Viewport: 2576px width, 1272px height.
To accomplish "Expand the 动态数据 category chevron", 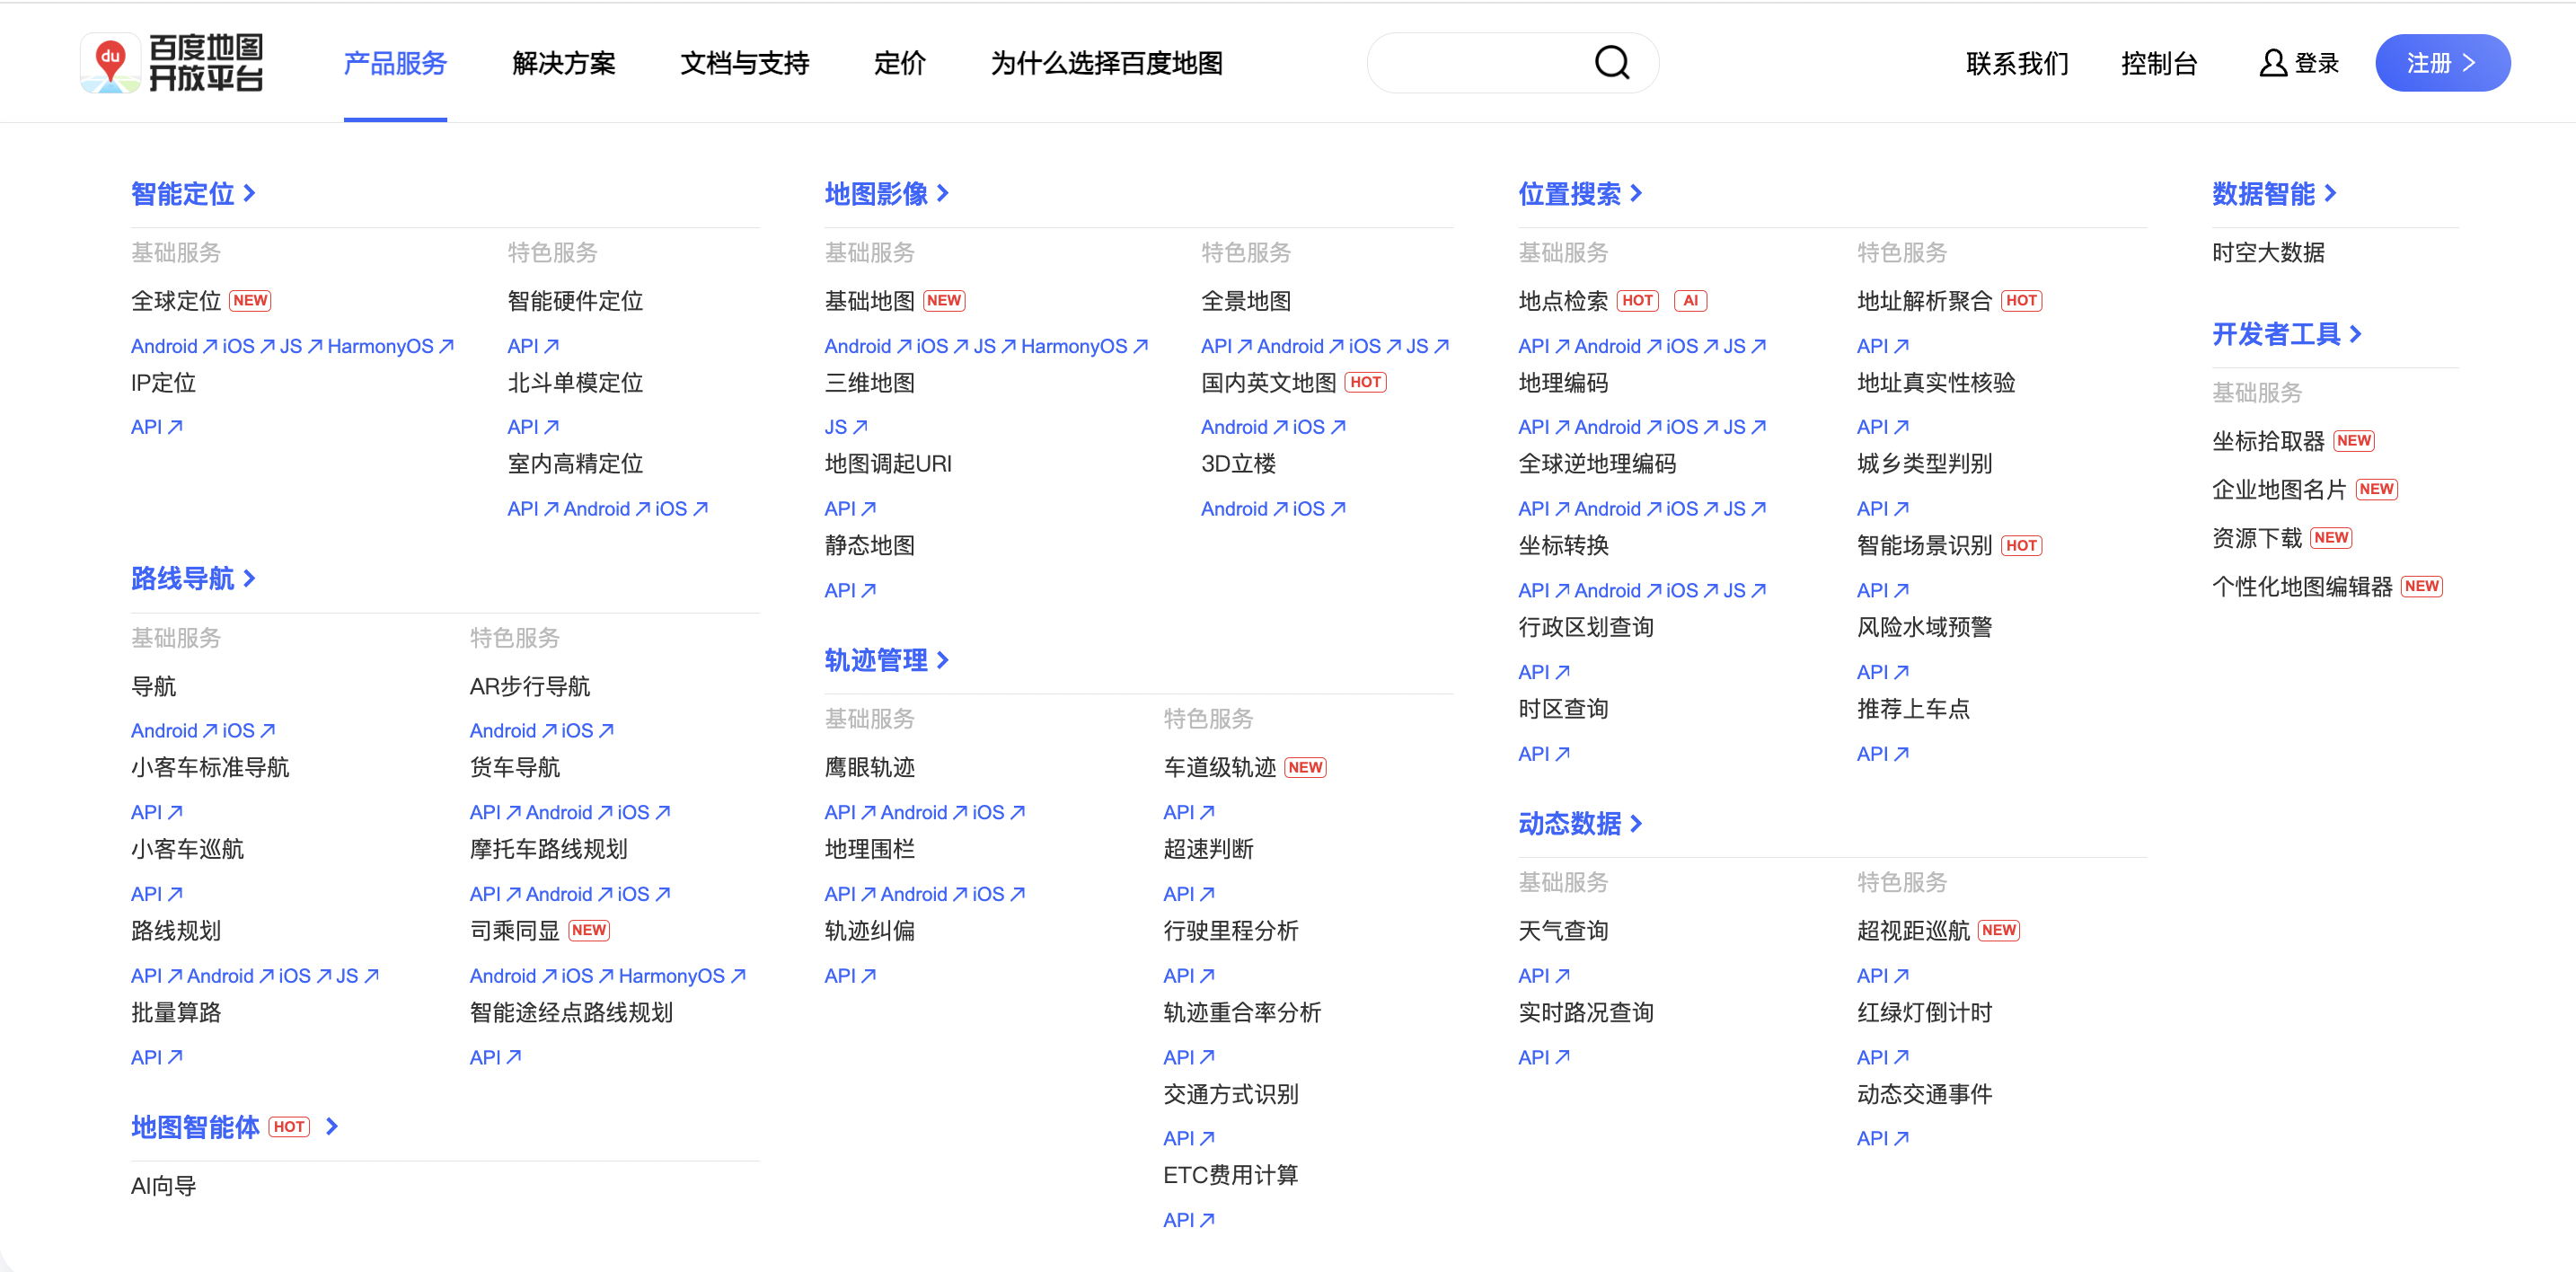I will pyautogui.click(x=1637, y=823).
